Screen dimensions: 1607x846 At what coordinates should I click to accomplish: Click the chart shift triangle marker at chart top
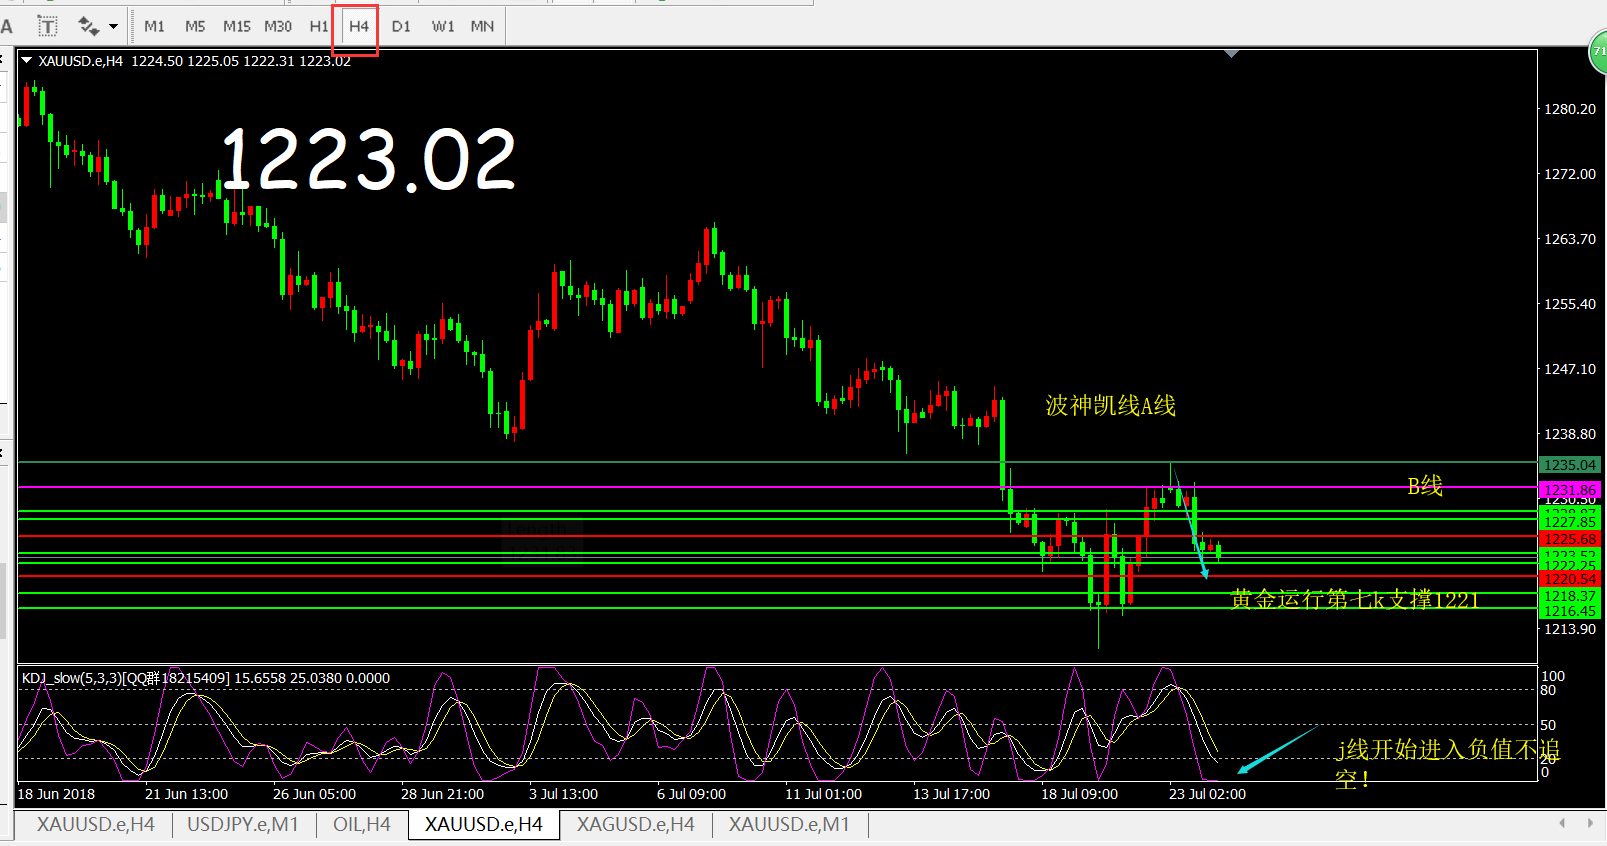coord(1231,54)
